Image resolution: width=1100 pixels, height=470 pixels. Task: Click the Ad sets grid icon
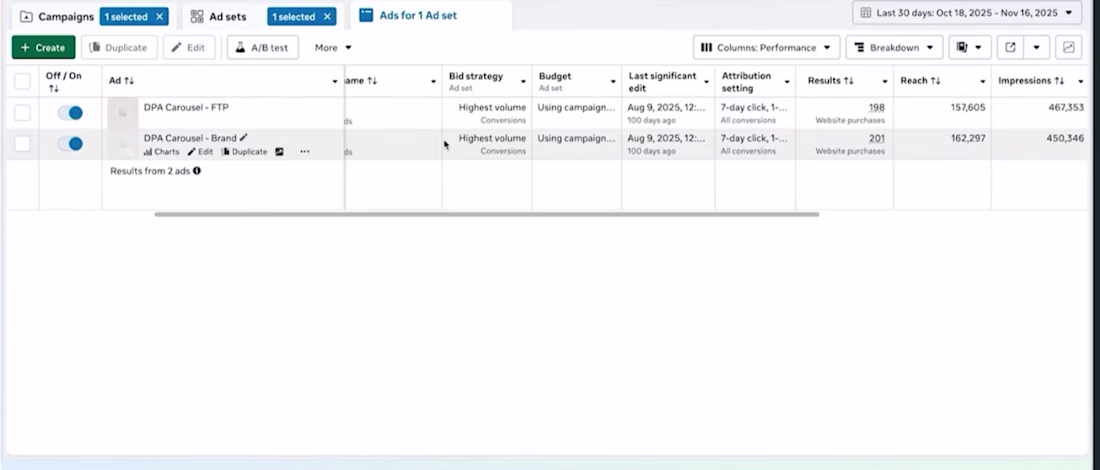pos(197,16)
